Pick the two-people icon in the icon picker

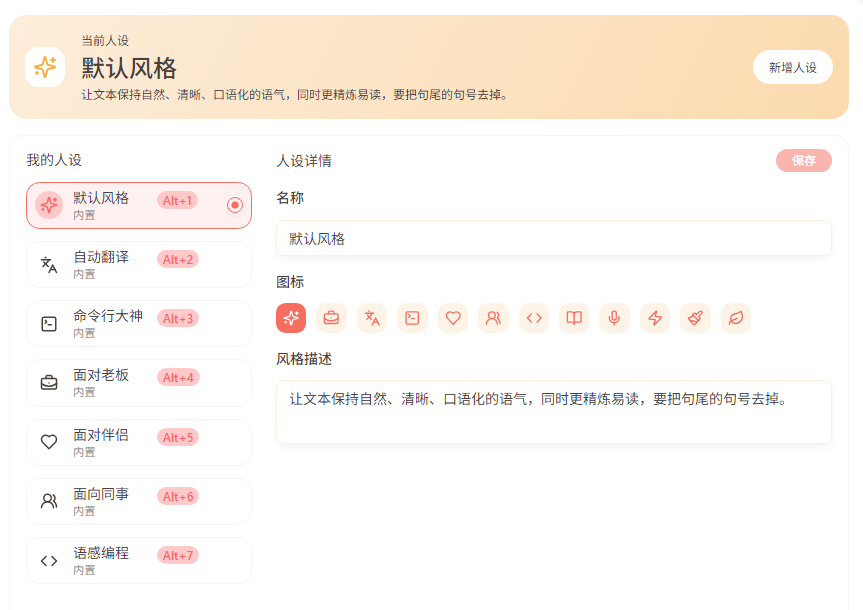pos(493,318)
